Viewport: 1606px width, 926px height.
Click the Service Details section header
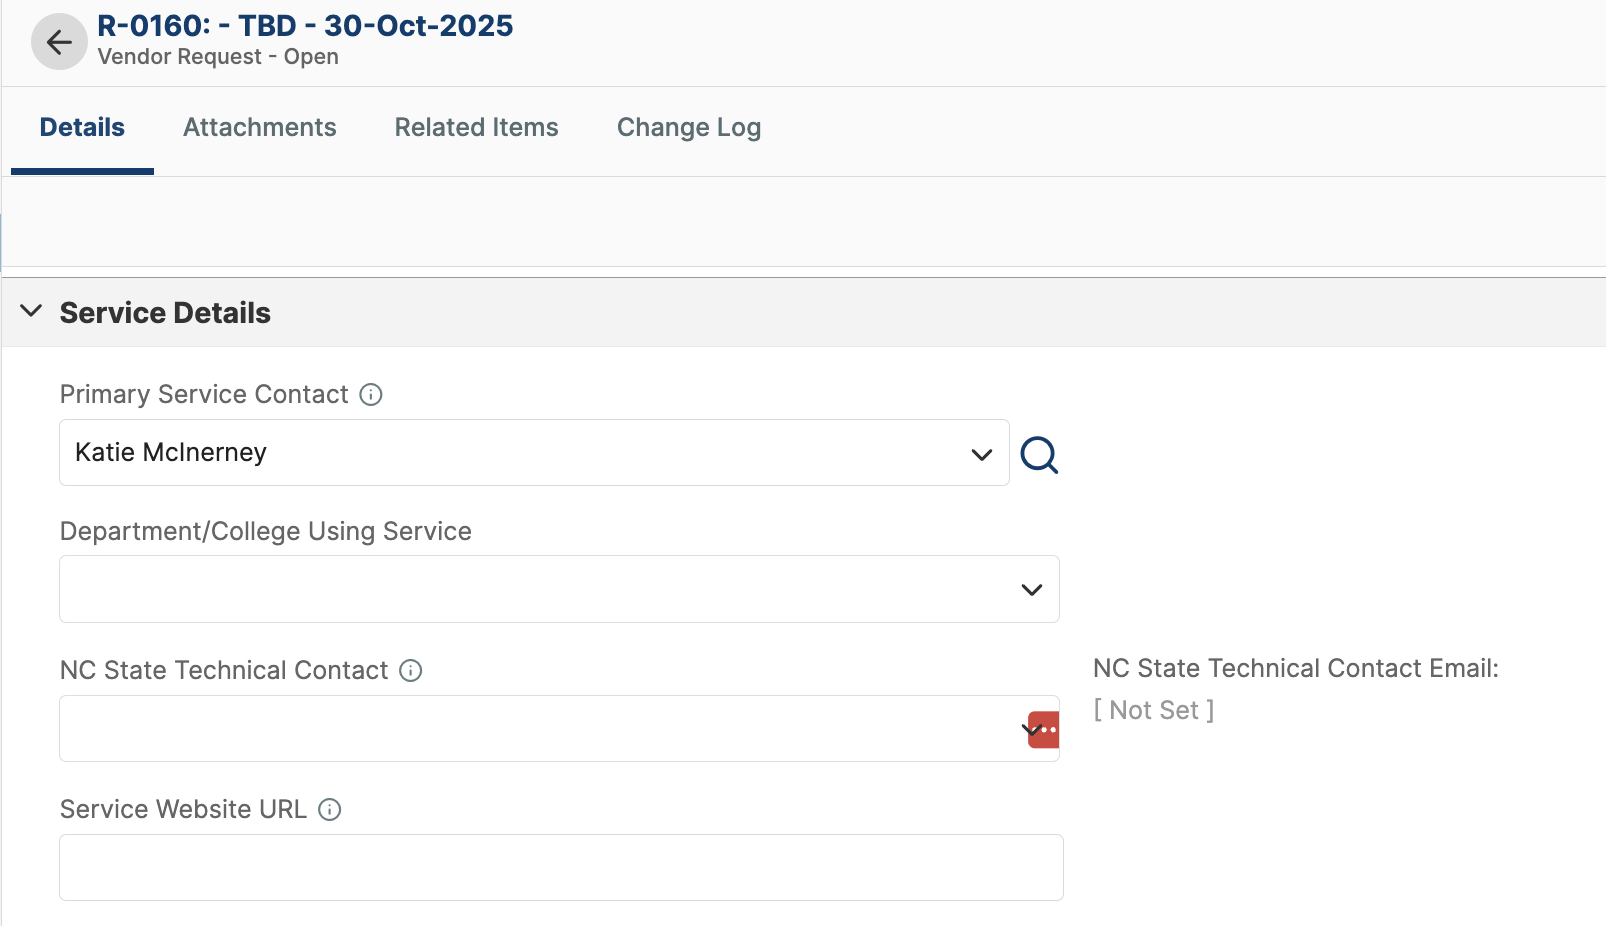point(165,312)
